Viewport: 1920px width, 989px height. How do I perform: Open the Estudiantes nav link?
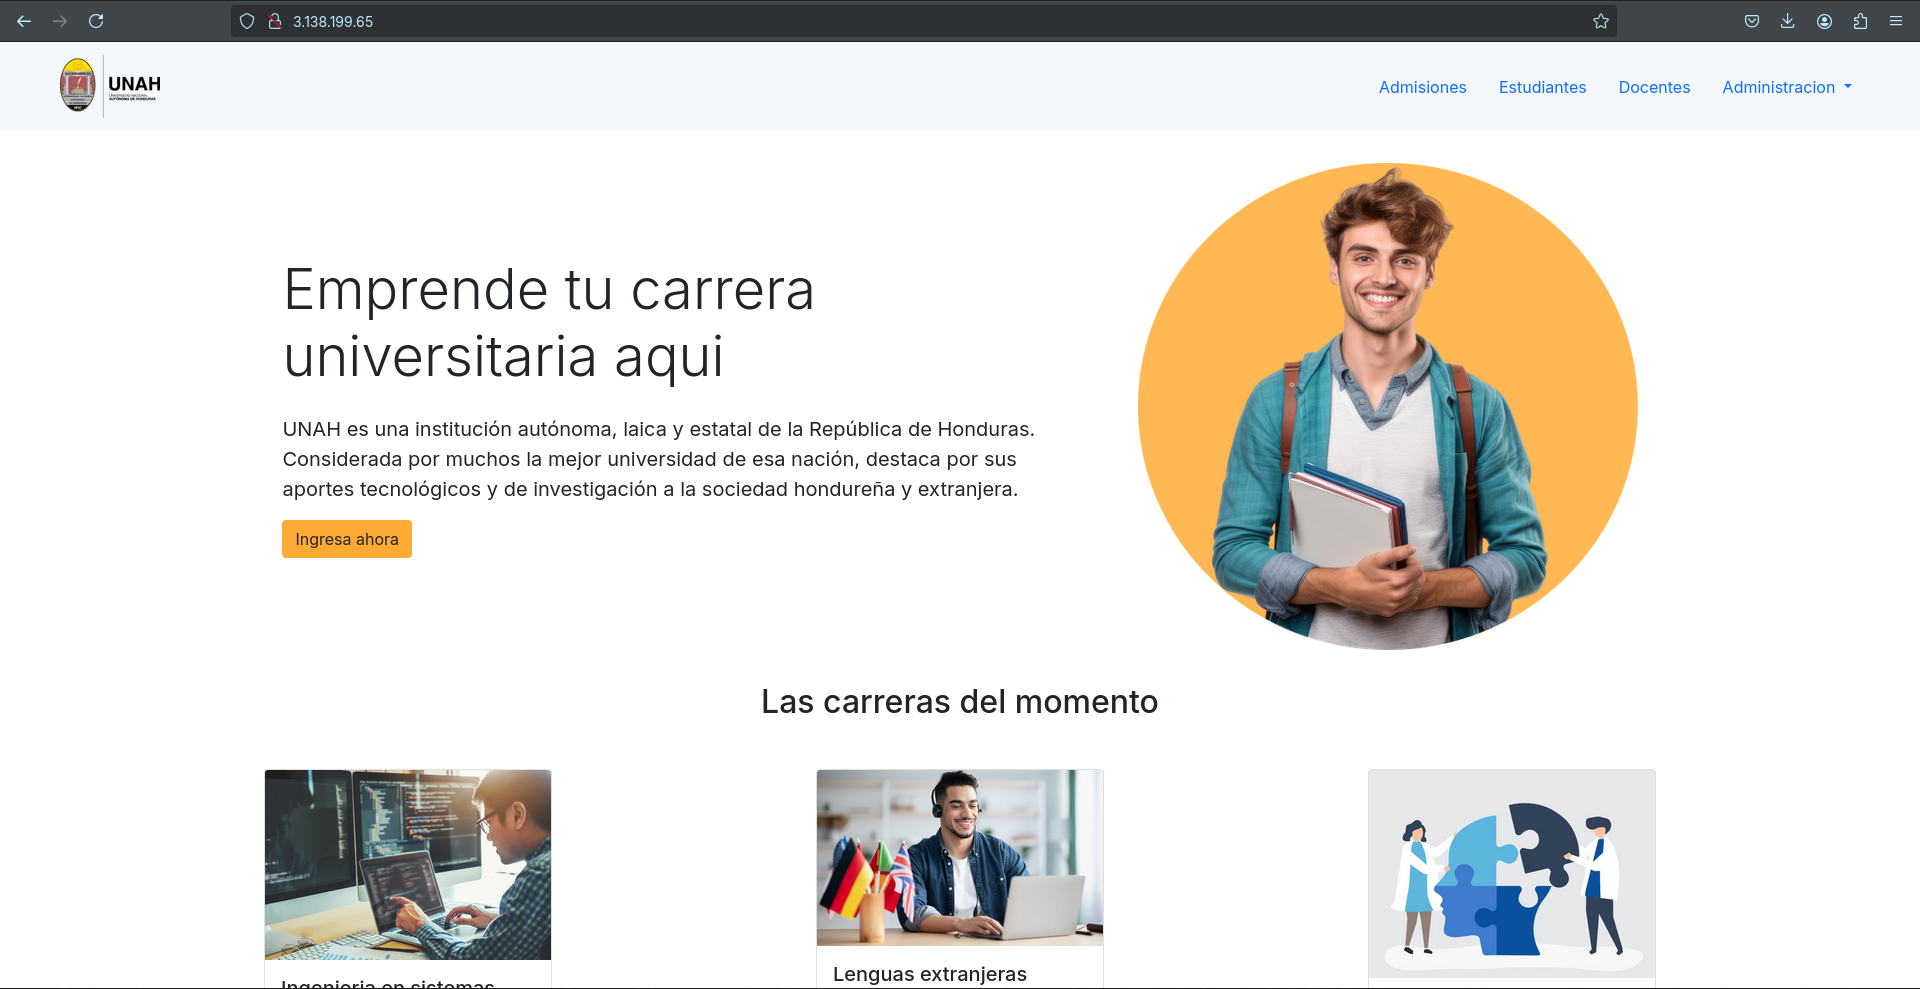[x=1542, y=87]
